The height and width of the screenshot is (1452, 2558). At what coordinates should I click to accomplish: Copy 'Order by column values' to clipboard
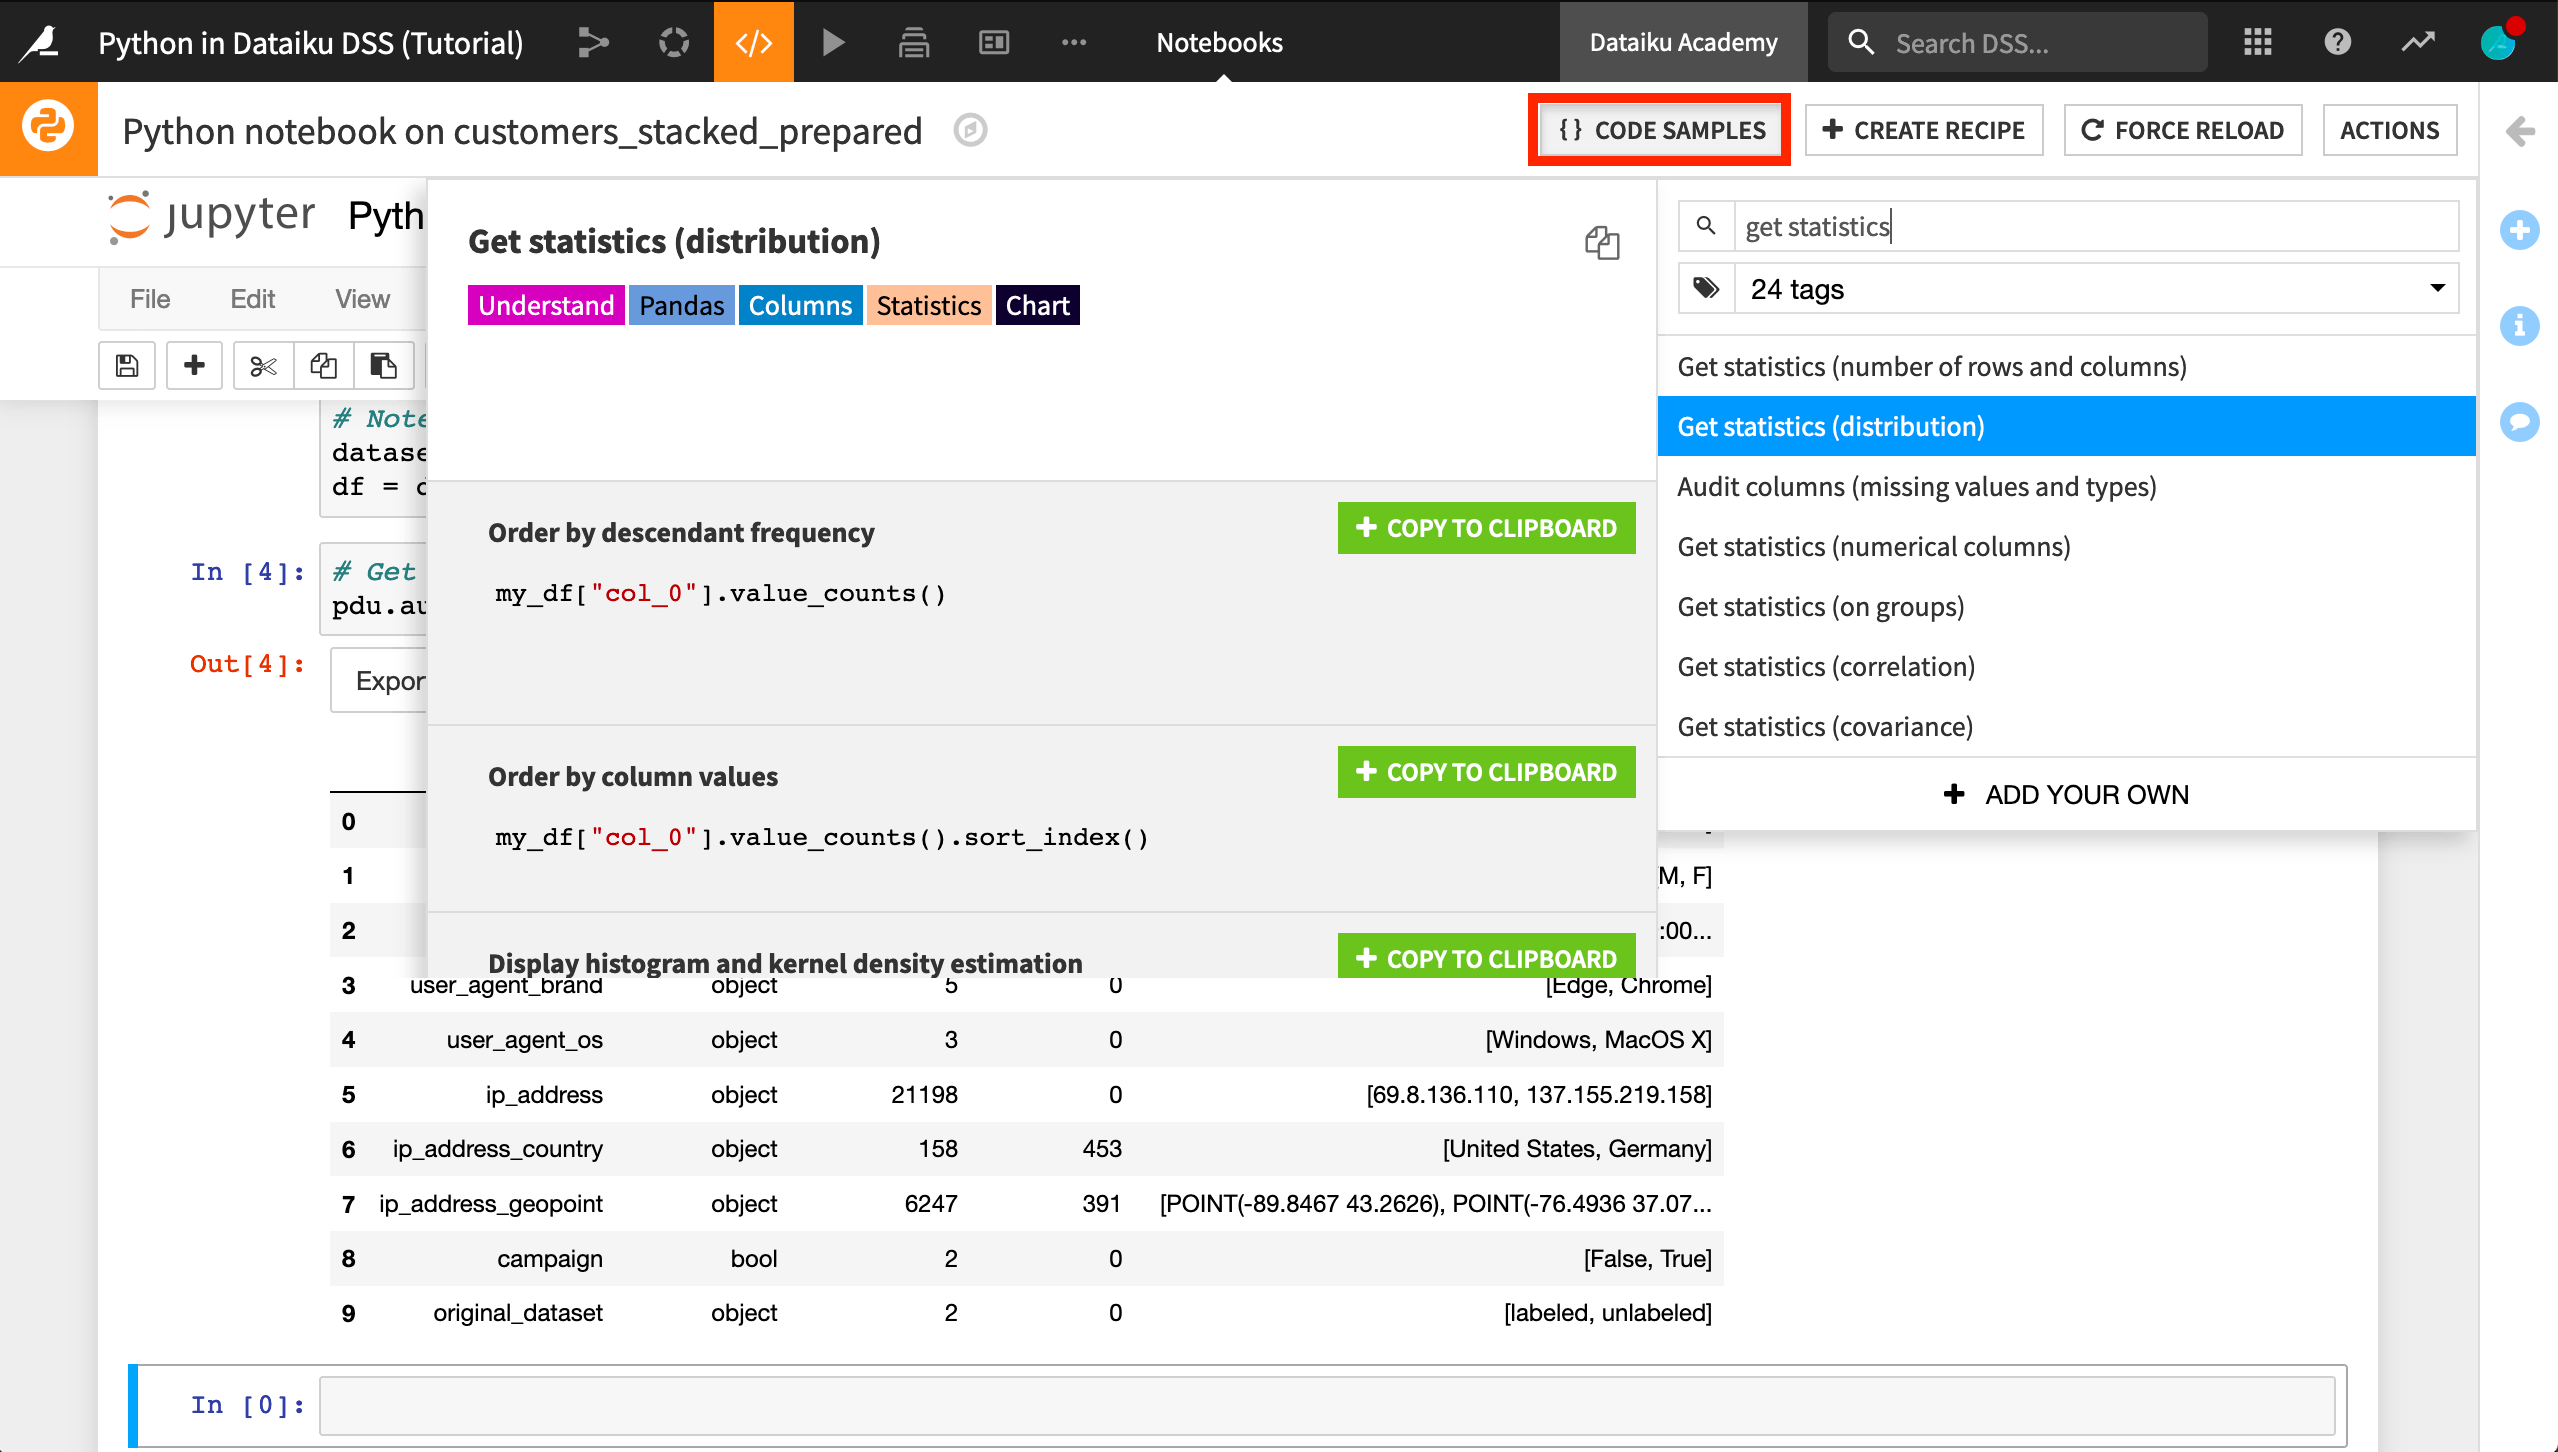click(x=1486, y=772)
